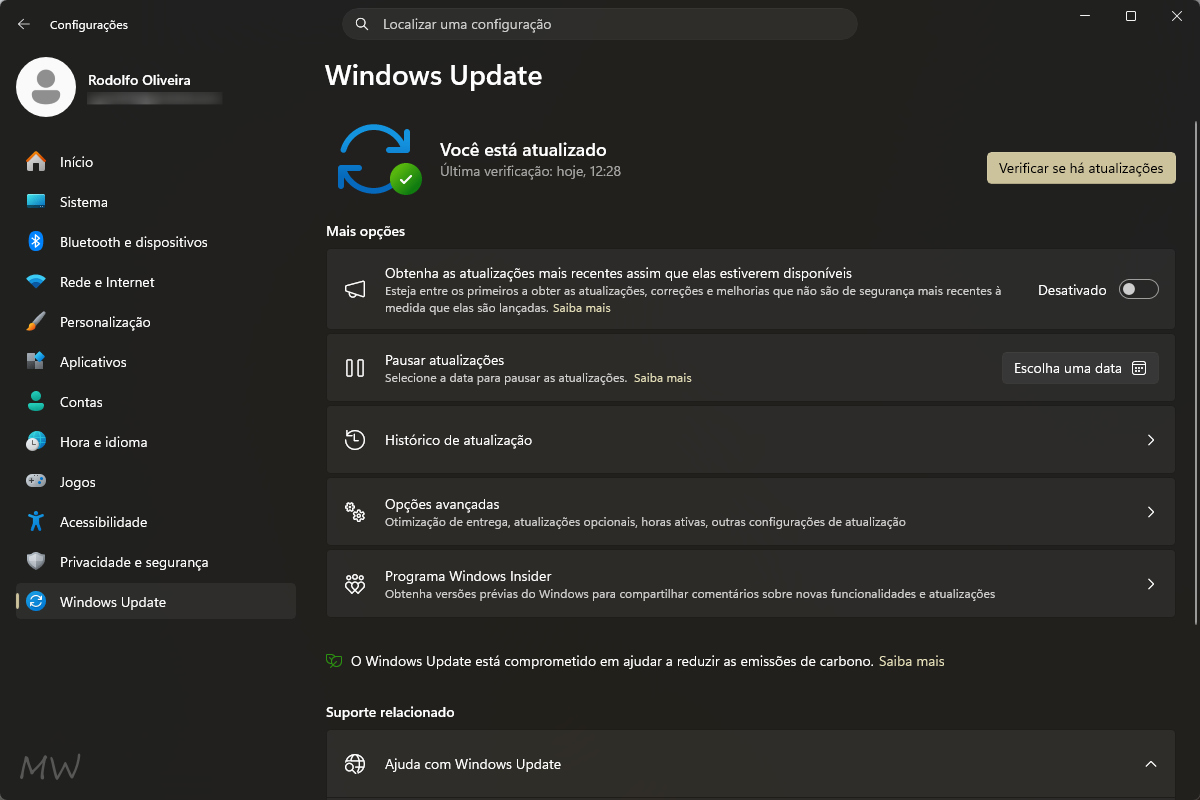Click the large update sync status icon
Viewport: 1200px width, 800px height.
pyautogui.click(x=379, y=159)
